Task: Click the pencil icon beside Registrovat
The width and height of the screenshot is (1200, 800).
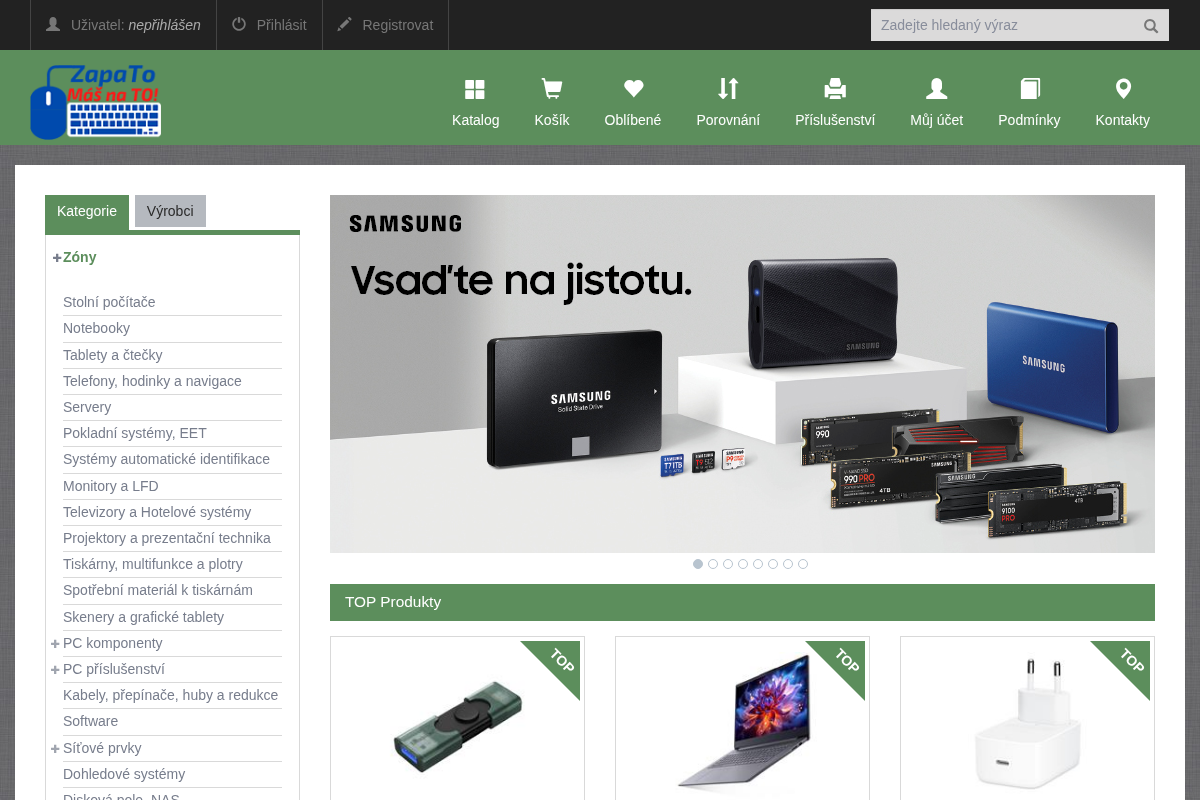Action: tap(345, 24)
